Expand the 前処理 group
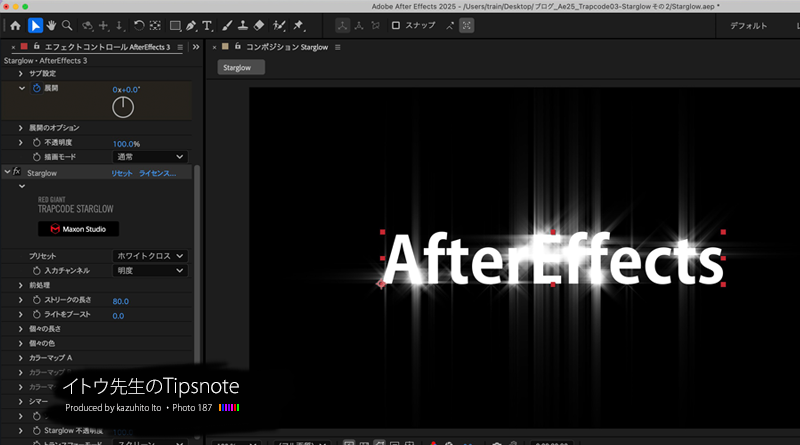Screen dimensions: 800x445 21,285
